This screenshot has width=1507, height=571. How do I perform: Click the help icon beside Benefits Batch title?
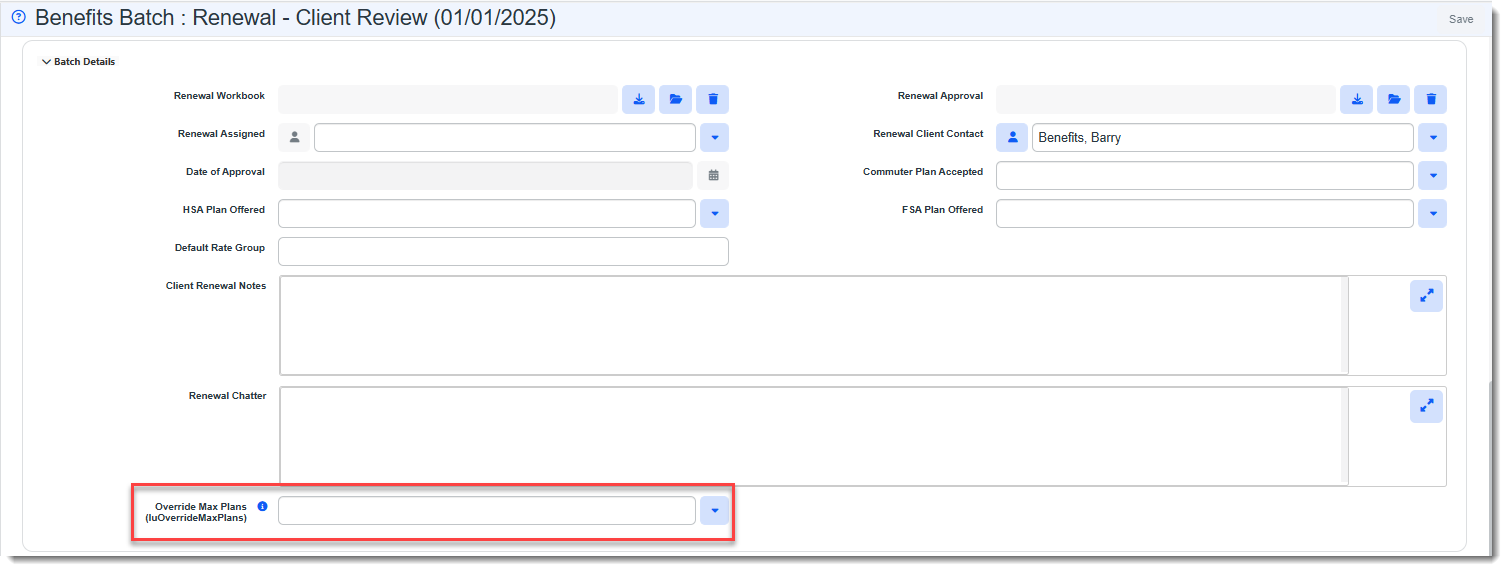(x=18, y=17)
